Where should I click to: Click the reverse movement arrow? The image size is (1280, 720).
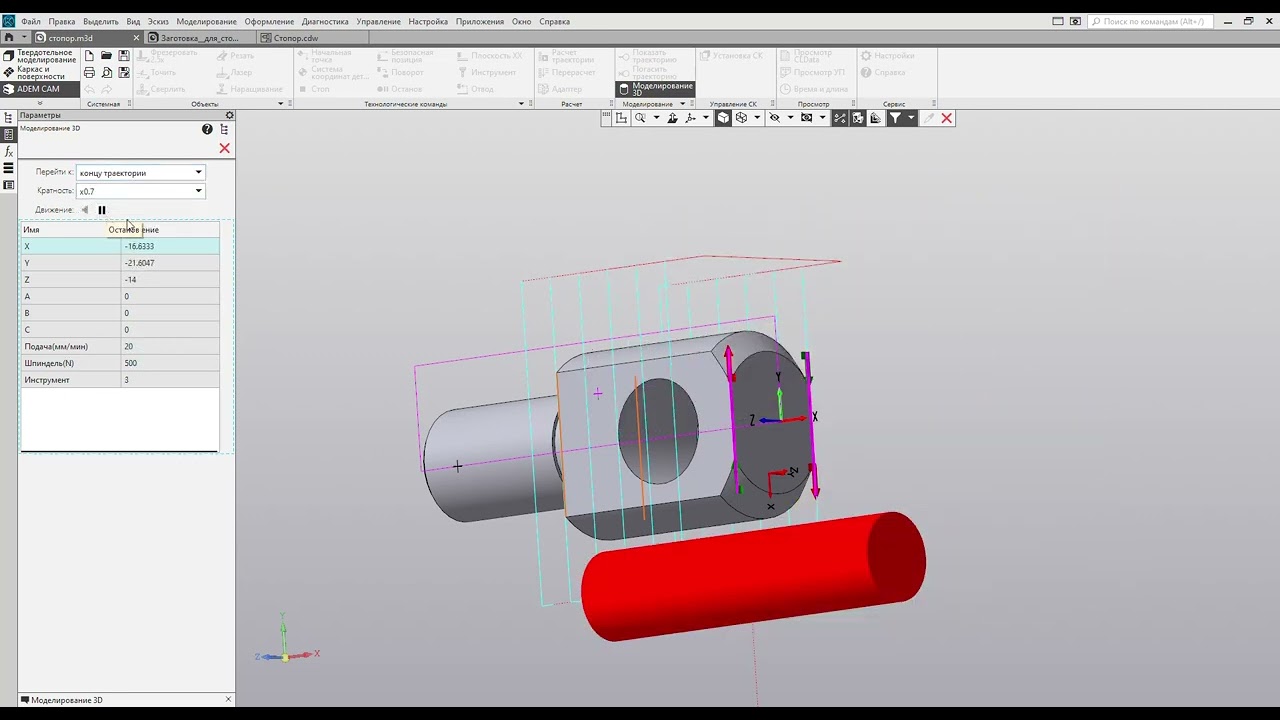pyautogui.click(x=85, y=210)
